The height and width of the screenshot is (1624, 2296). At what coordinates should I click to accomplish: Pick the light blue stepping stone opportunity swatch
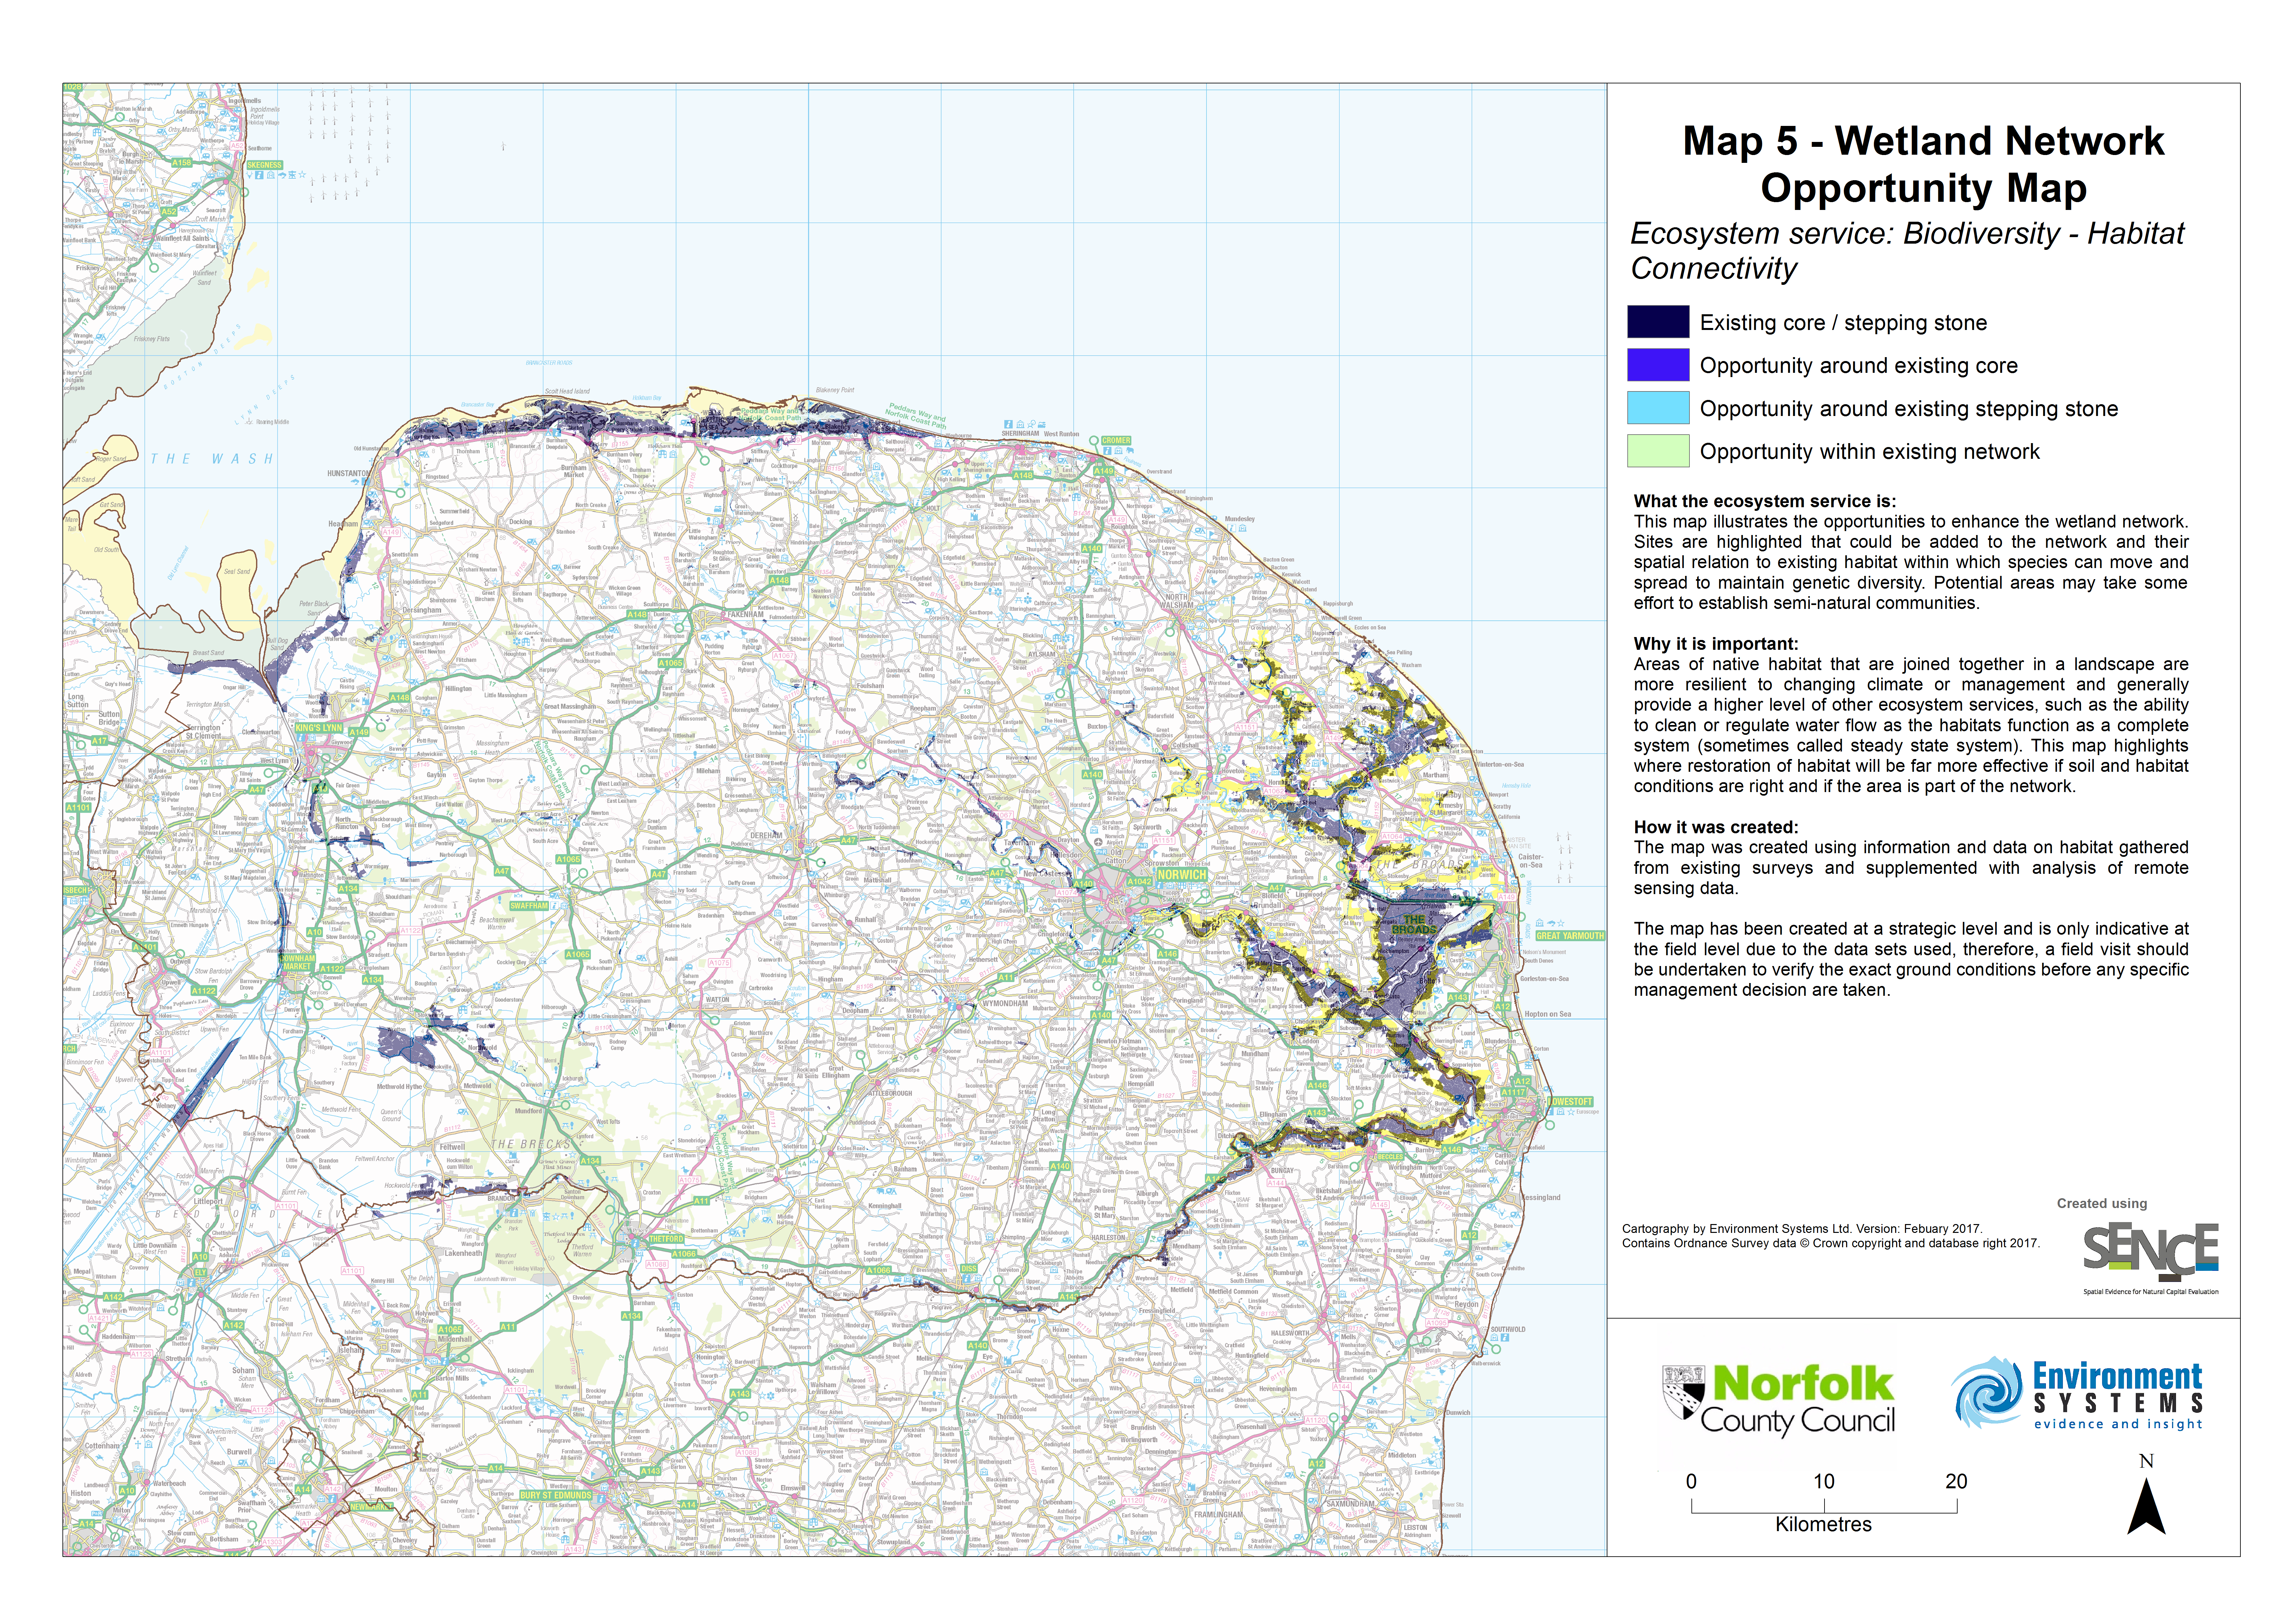pos(1658,408)
